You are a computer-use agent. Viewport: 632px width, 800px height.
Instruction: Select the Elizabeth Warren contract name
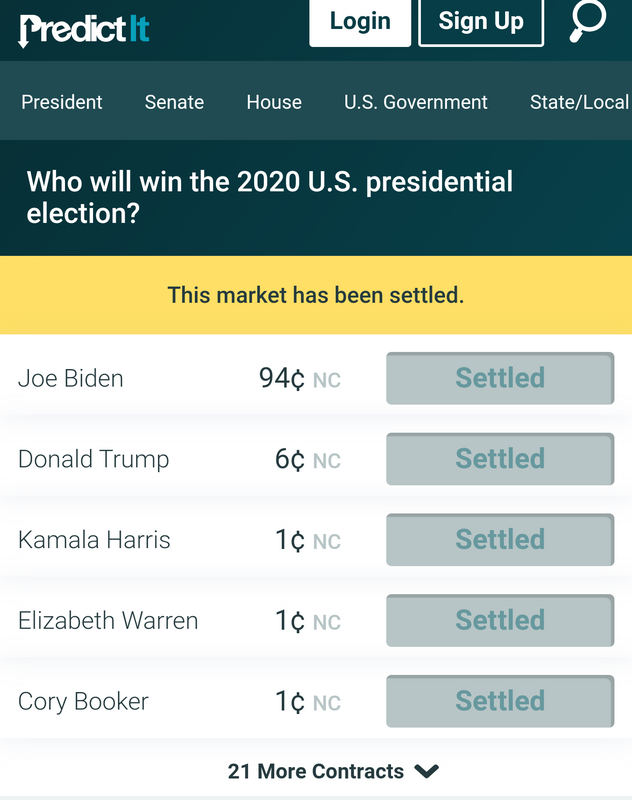(x=108, y=620)
